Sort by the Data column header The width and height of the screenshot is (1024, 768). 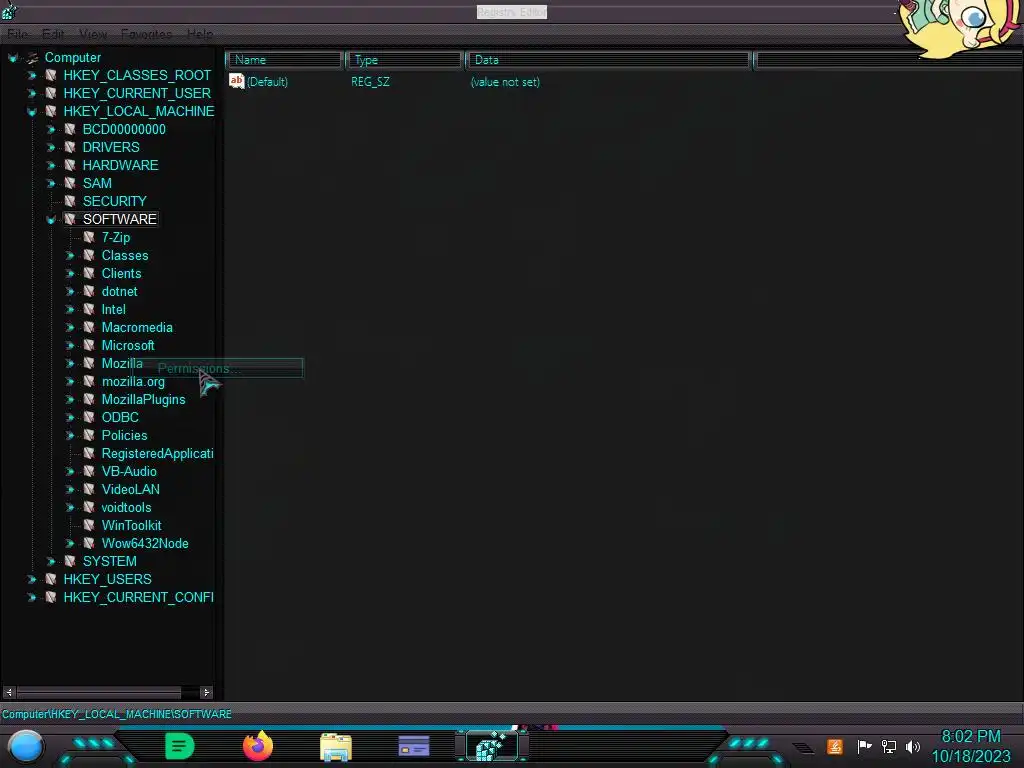coord(608,60)
